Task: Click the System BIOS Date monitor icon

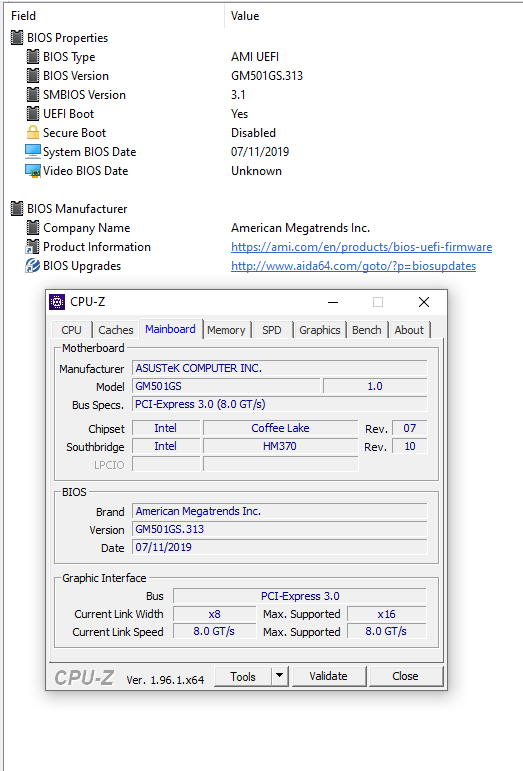Action: pyautogui.click(x=32, y=151)
